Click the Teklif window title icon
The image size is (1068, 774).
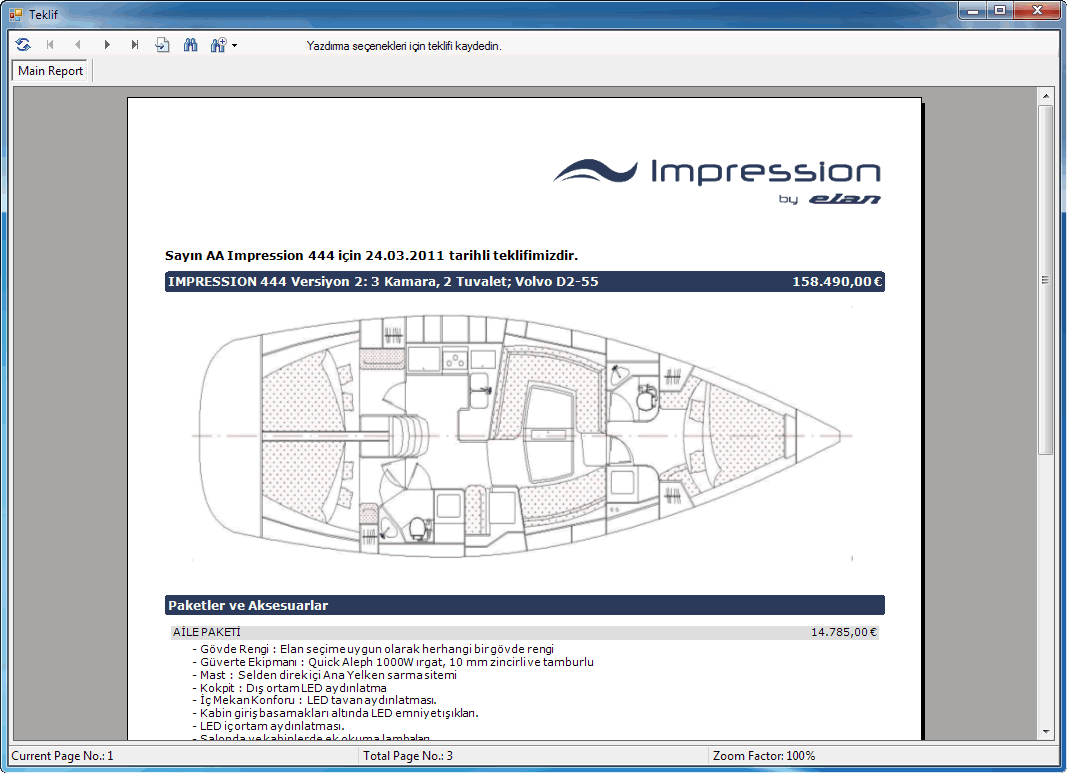(16, 14)
